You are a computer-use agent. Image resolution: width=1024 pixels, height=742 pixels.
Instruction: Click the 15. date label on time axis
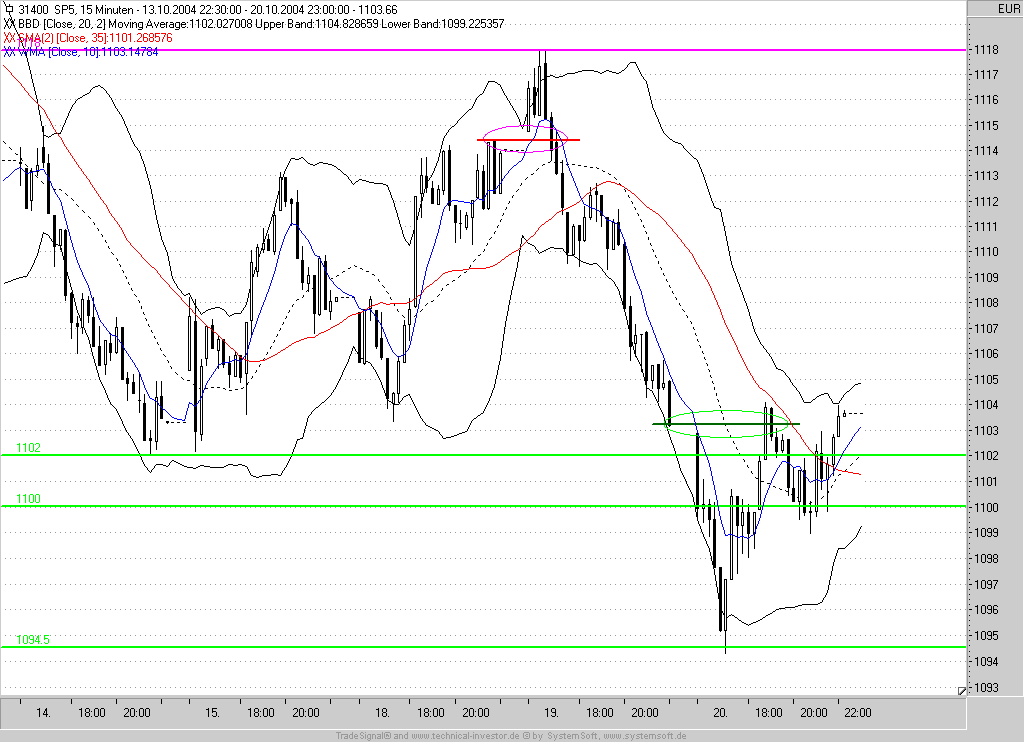click(x=212, y=713)
